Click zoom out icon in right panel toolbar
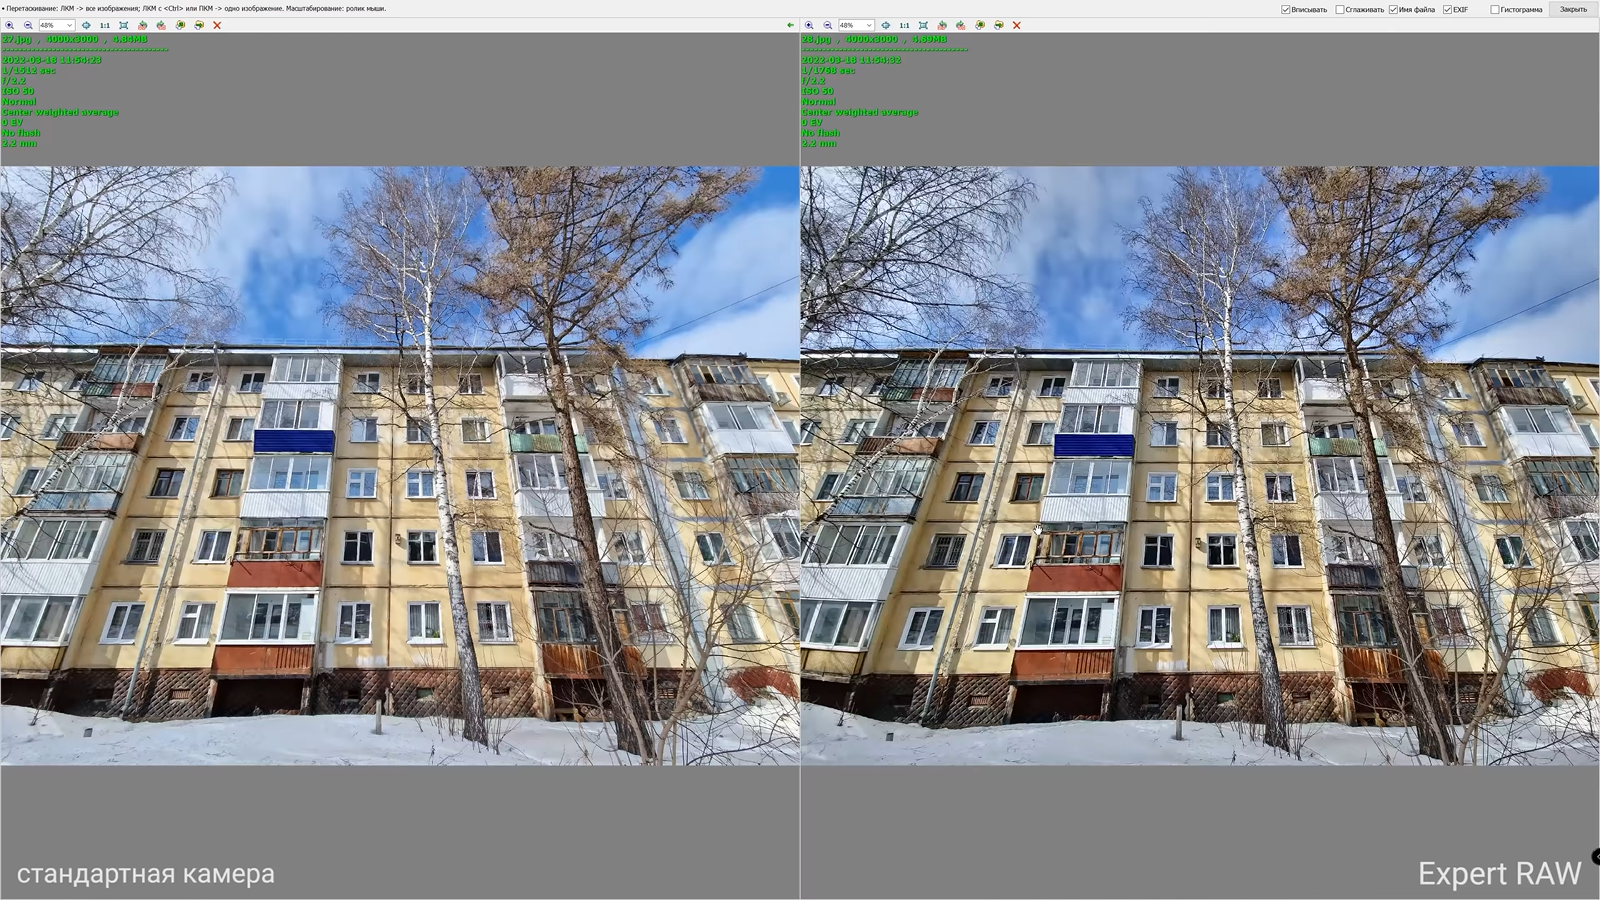Viewport: 1600px width, 900px height. coord(827,25)
